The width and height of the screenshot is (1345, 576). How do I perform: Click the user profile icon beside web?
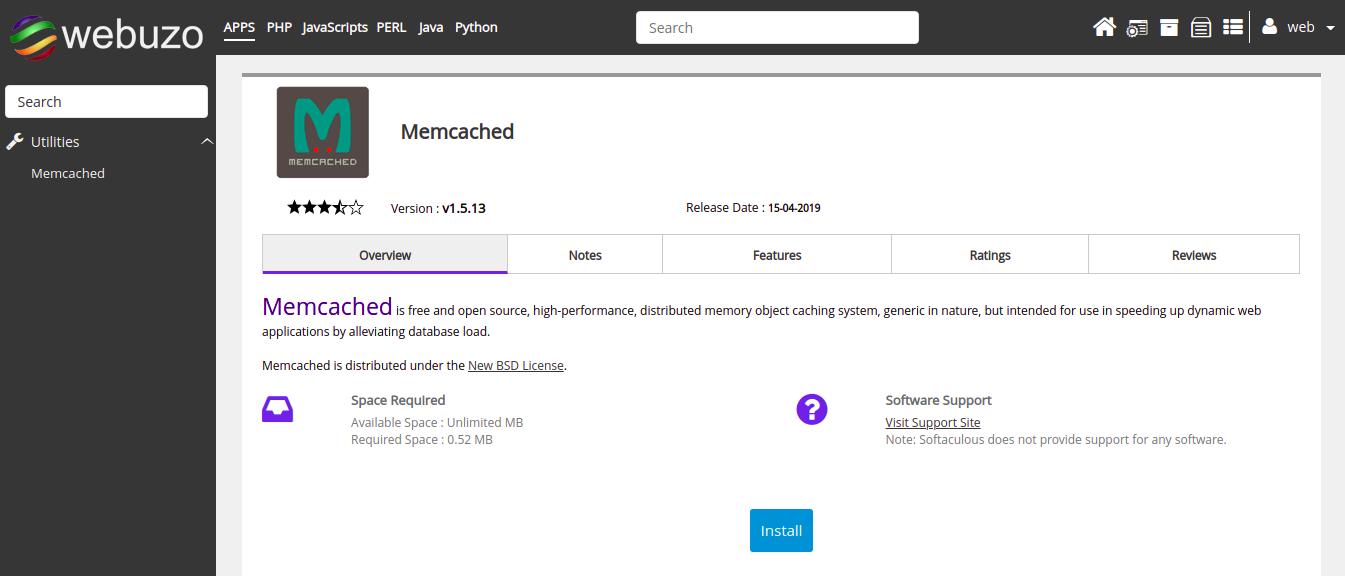pos(1270,27)
